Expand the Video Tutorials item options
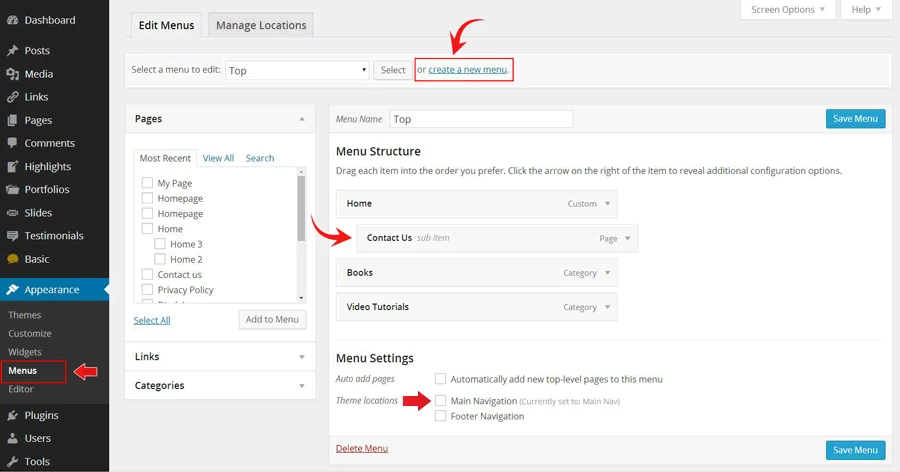Screen dimensions: 900x472 click(x=607, y=307)
